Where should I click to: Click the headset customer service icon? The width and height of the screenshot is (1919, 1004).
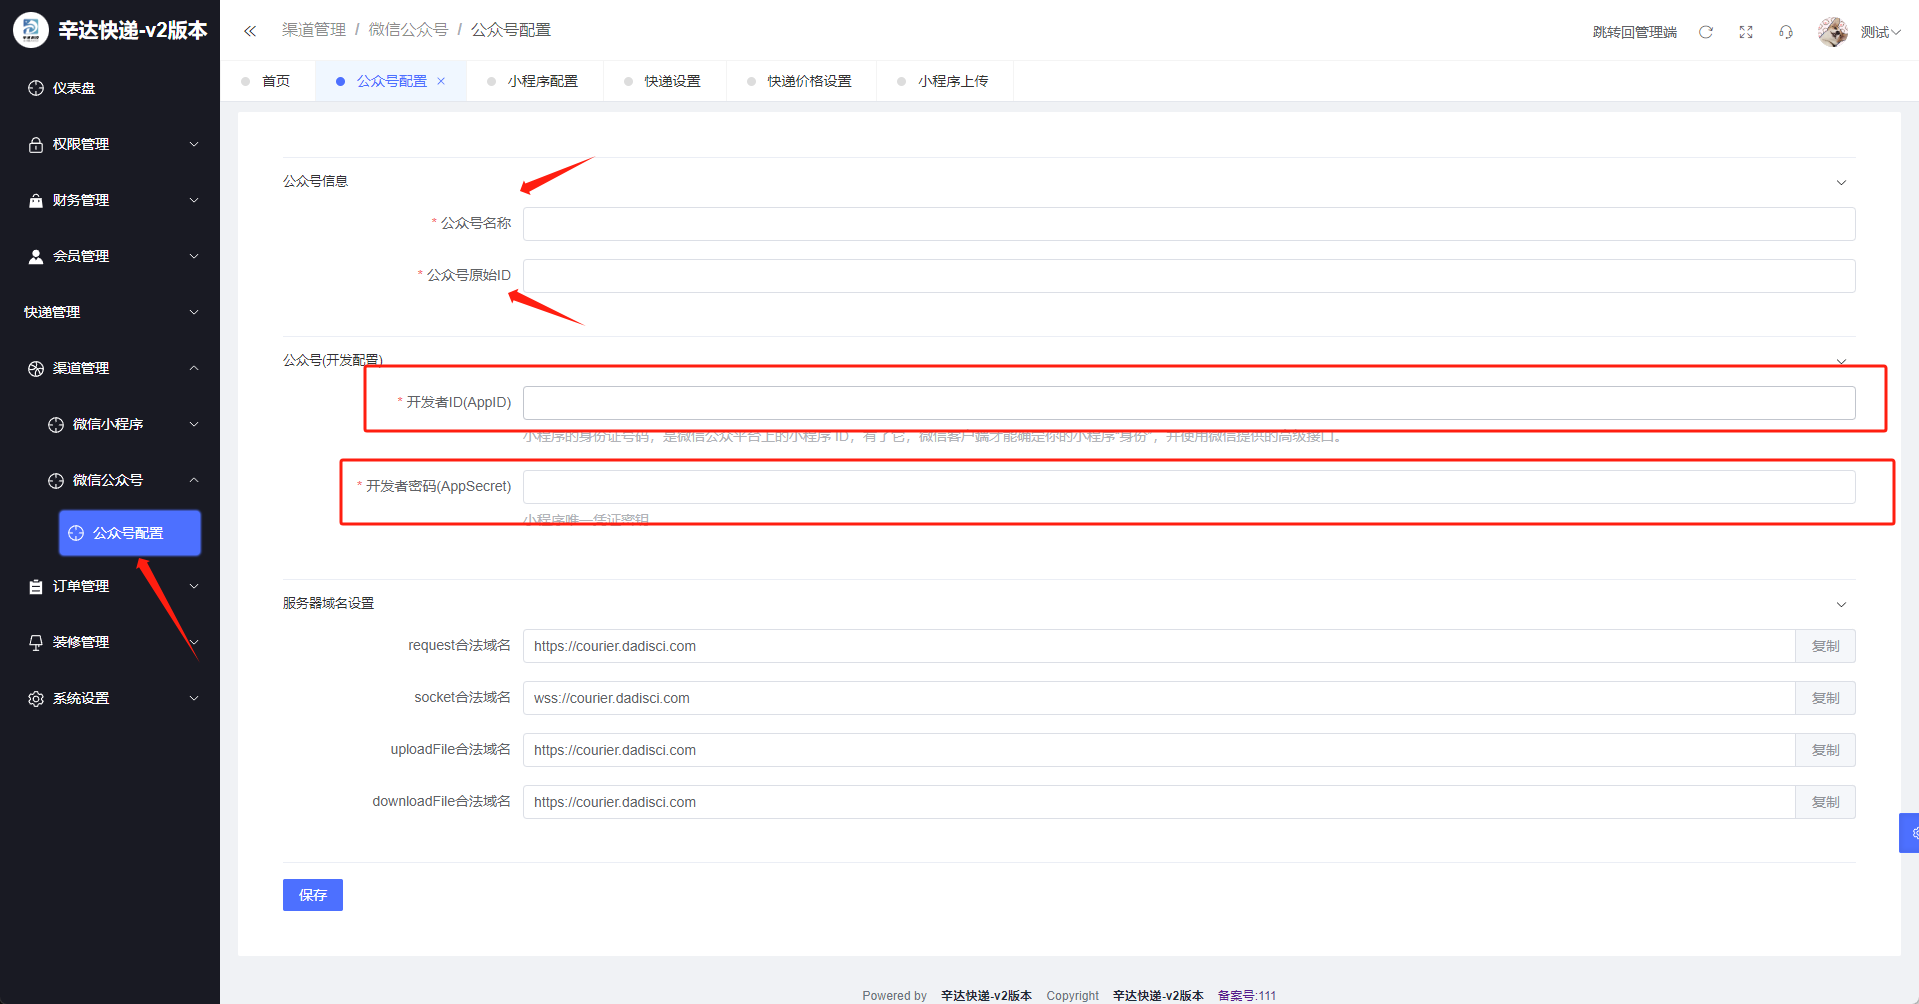pyautogui.click(x=1786, y=32)
